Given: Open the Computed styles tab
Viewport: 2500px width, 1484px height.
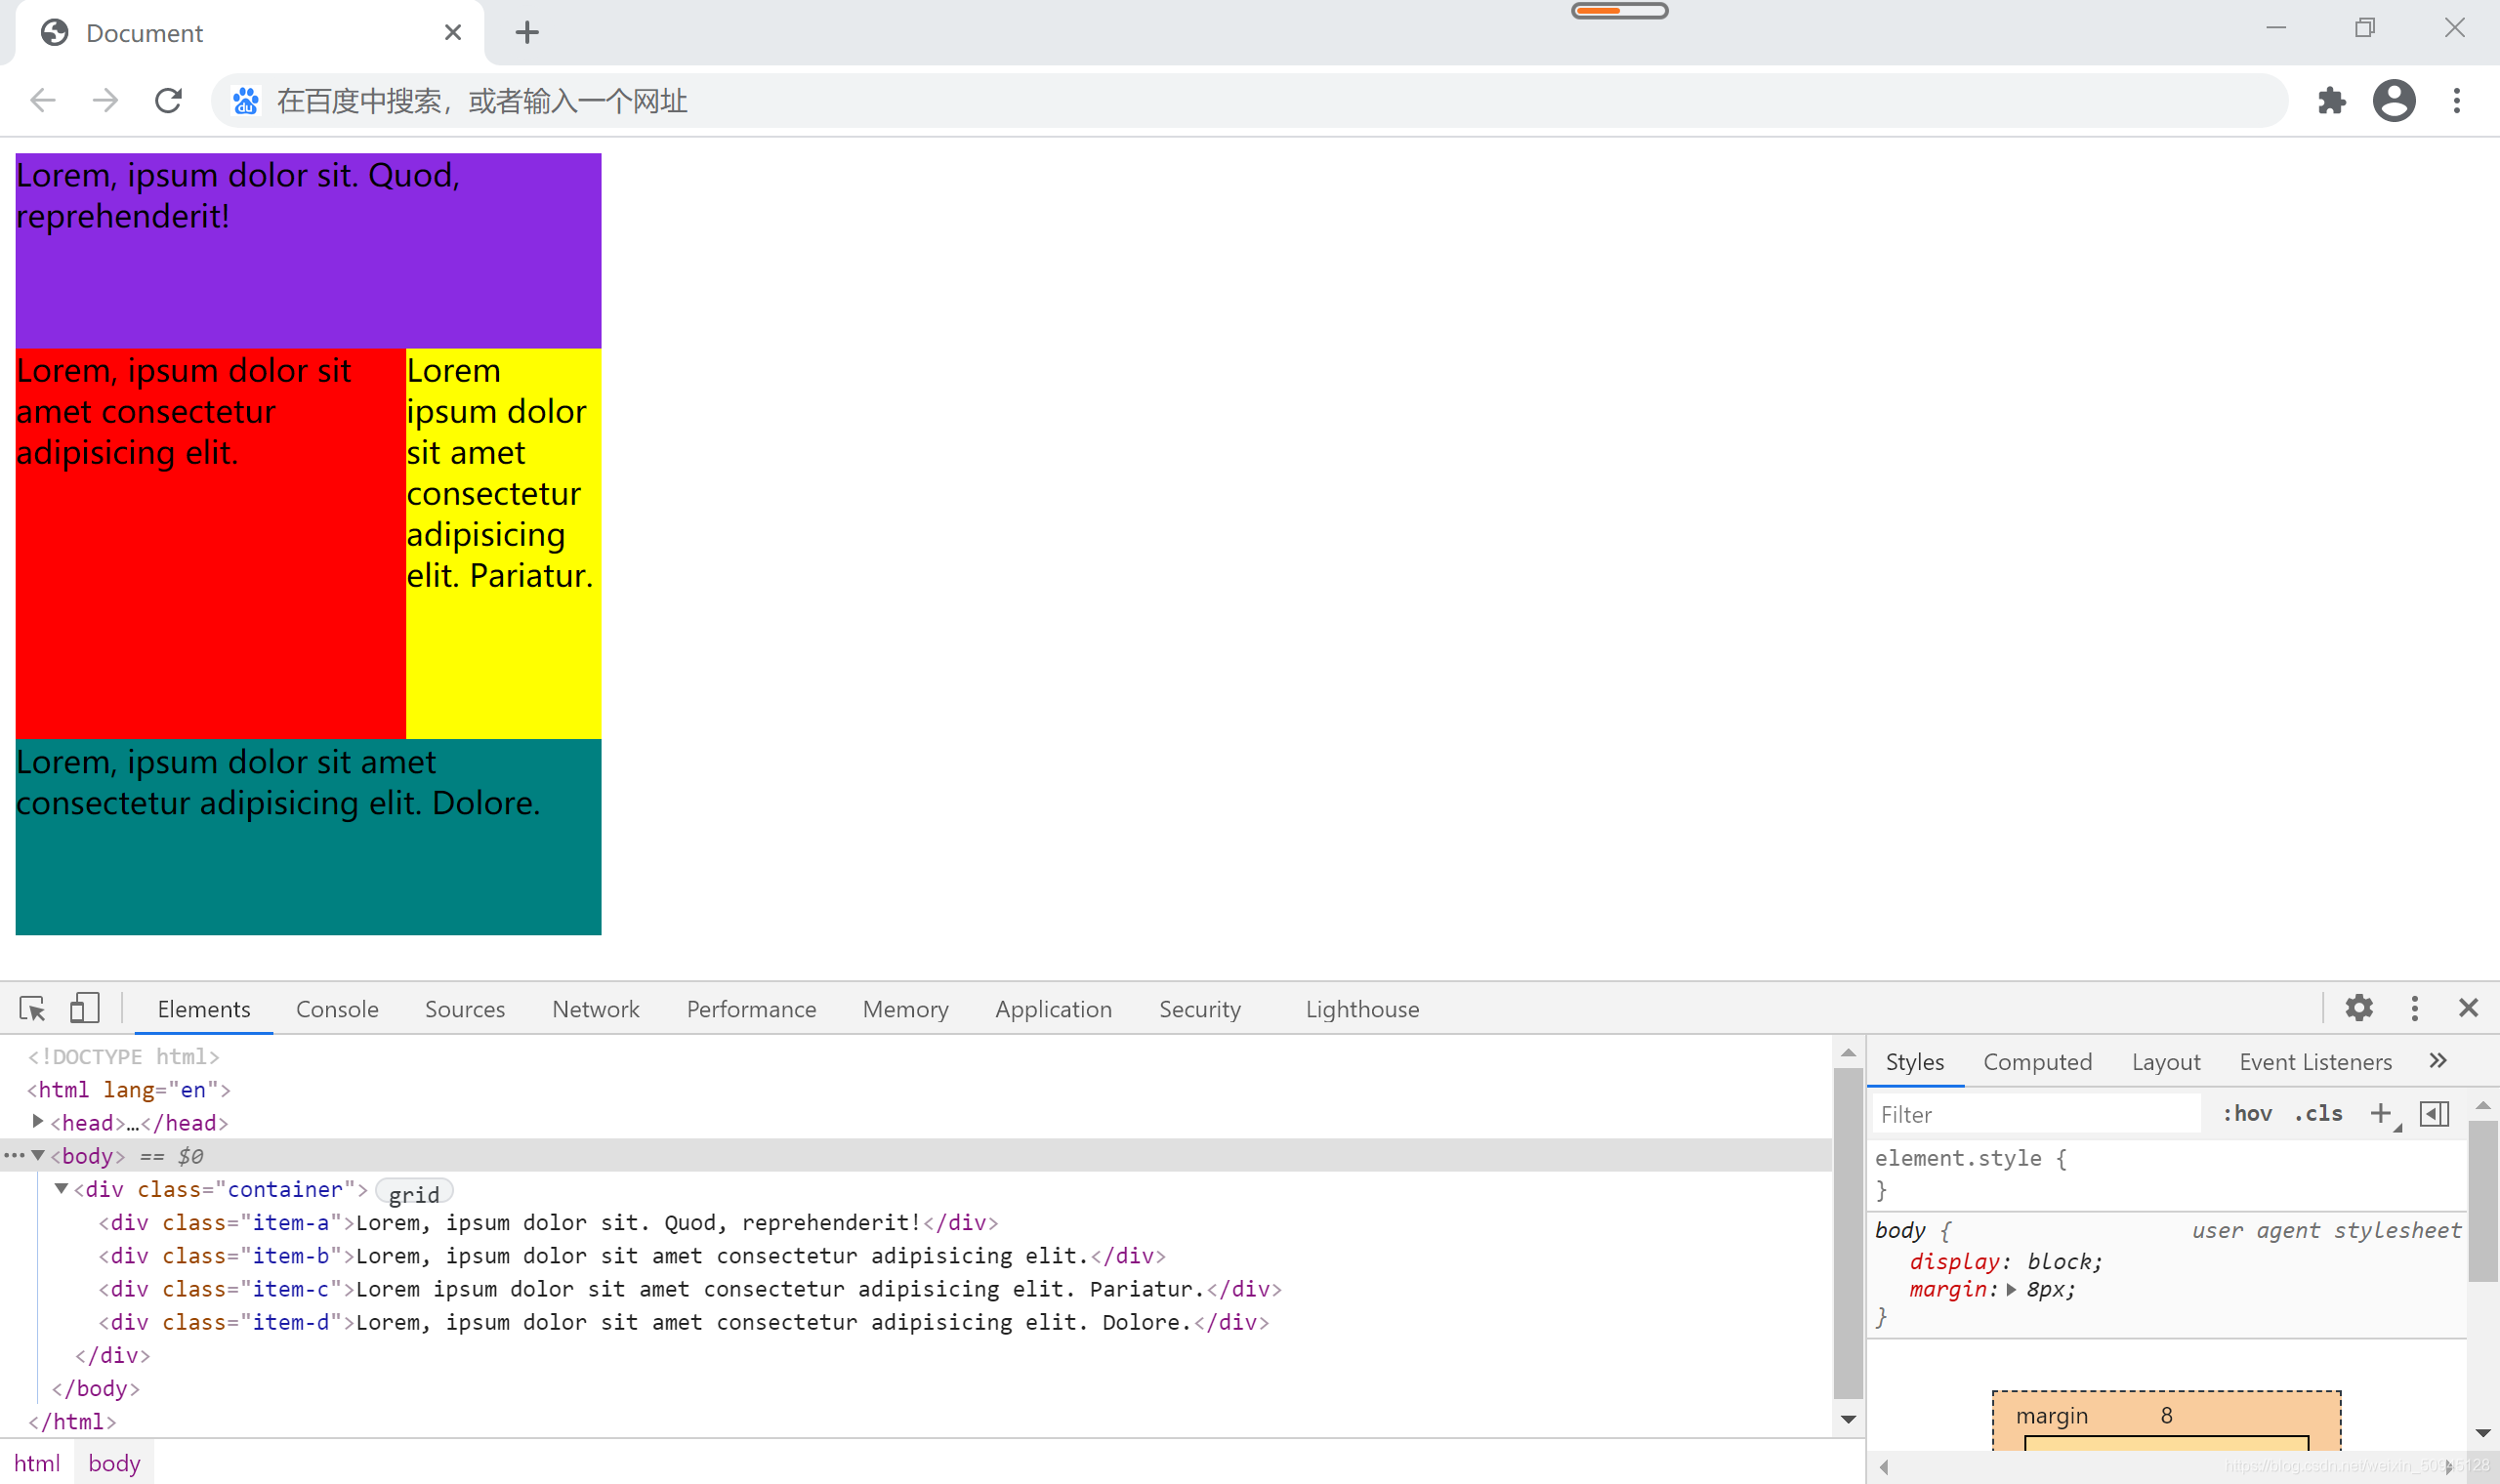Looking at the screenshot, I should [2037, 1062].
